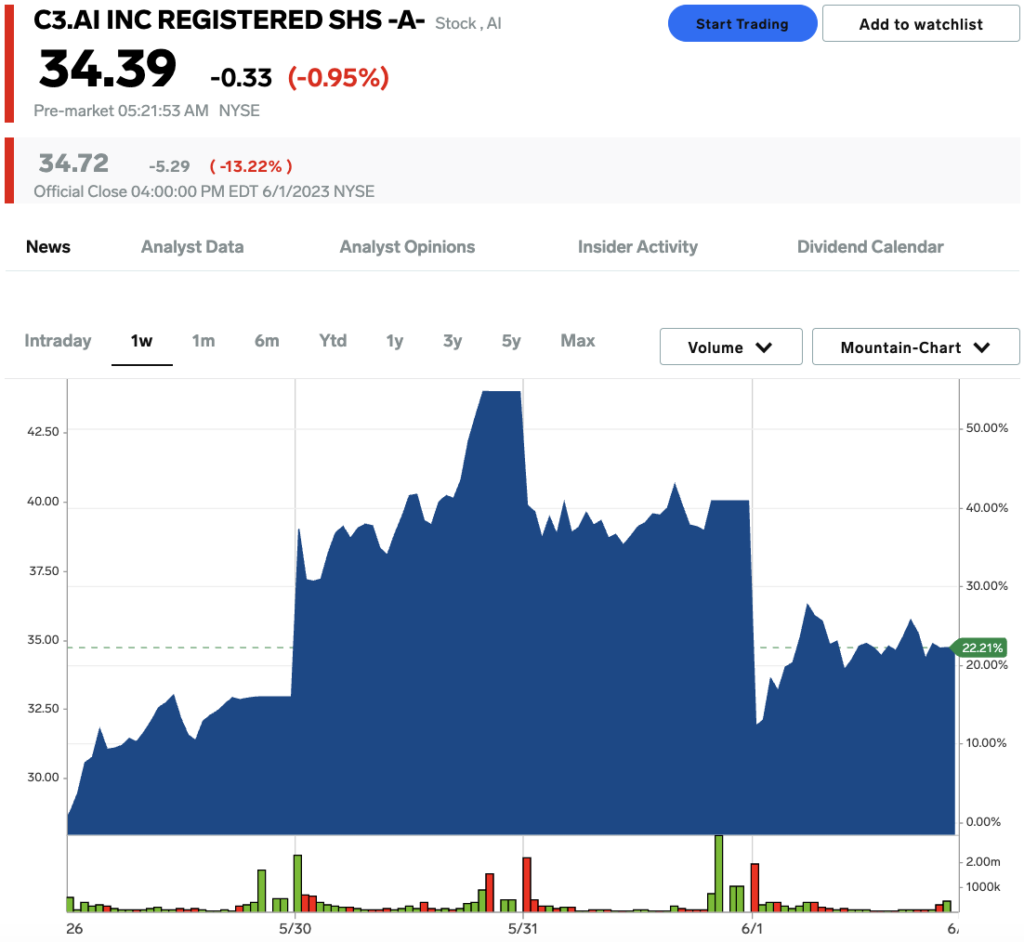The width and height of the screenshot is (1024, 942).
Task: Select the 1w chart range
Action: 142,340
